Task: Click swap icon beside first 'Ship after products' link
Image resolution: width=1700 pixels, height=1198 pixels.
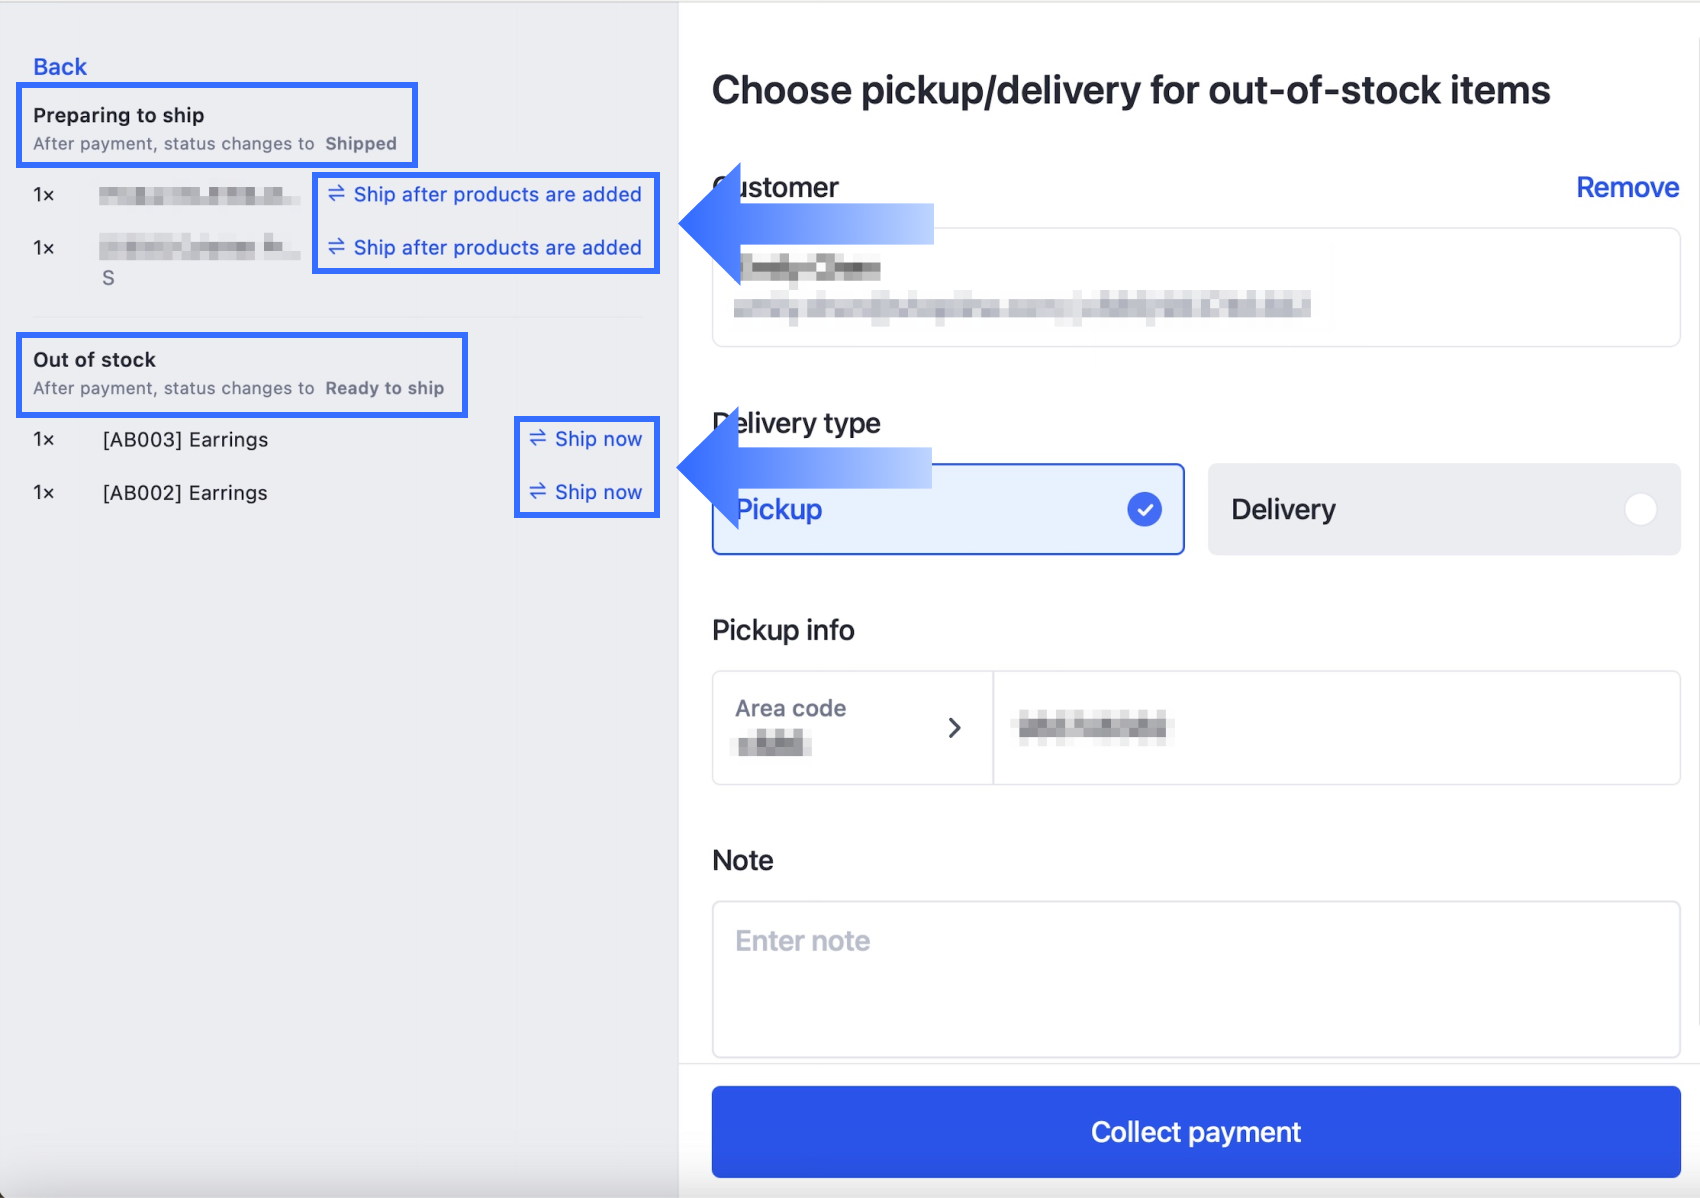Action: 336,193
